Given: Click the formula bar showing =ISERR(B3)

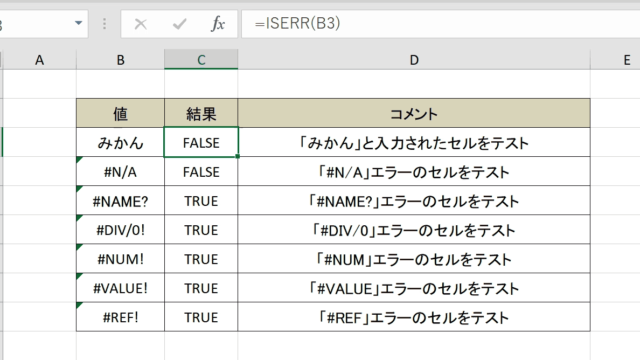Looking at the screenshot, I should point(441,24).
